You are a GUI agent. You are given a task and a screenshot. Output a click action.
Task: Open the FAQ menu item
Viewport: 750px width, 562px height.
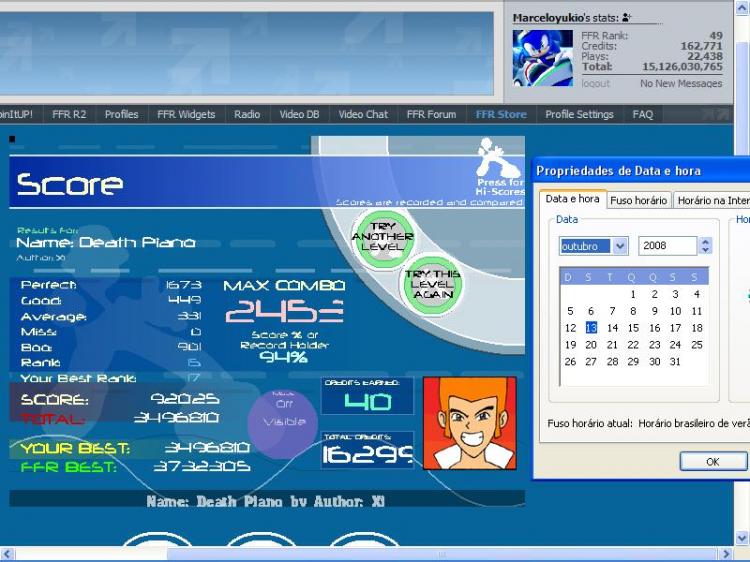tap(642, 114)
